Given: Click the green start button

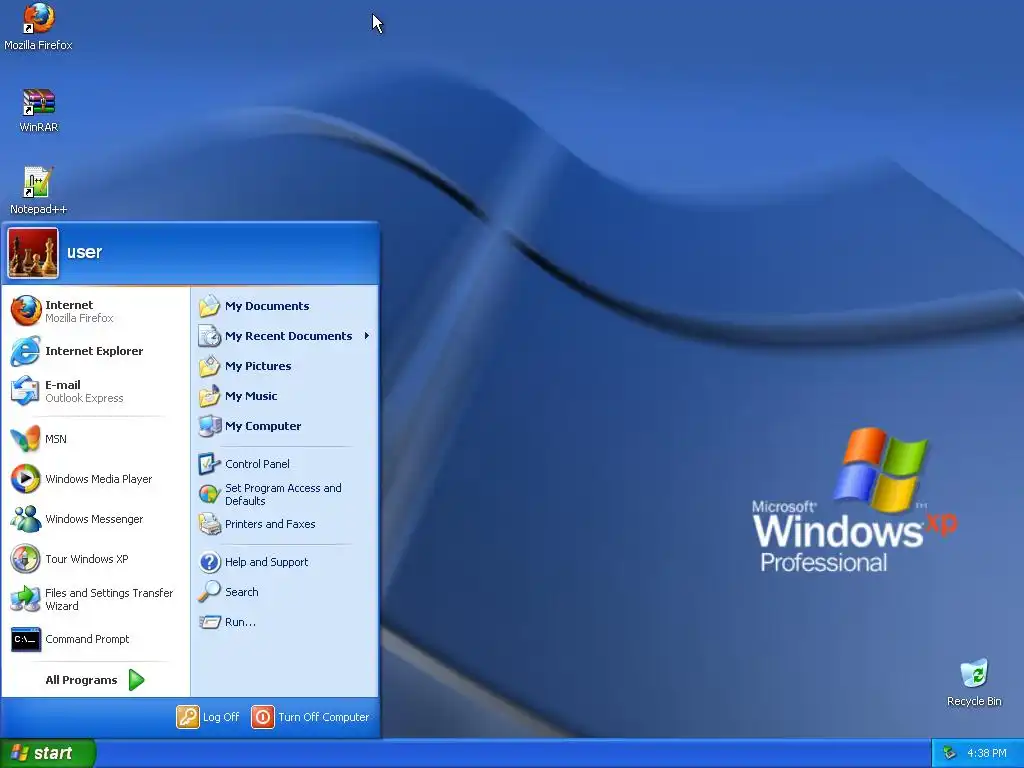Looking at the screenshot, I should (x=47, y=753).
